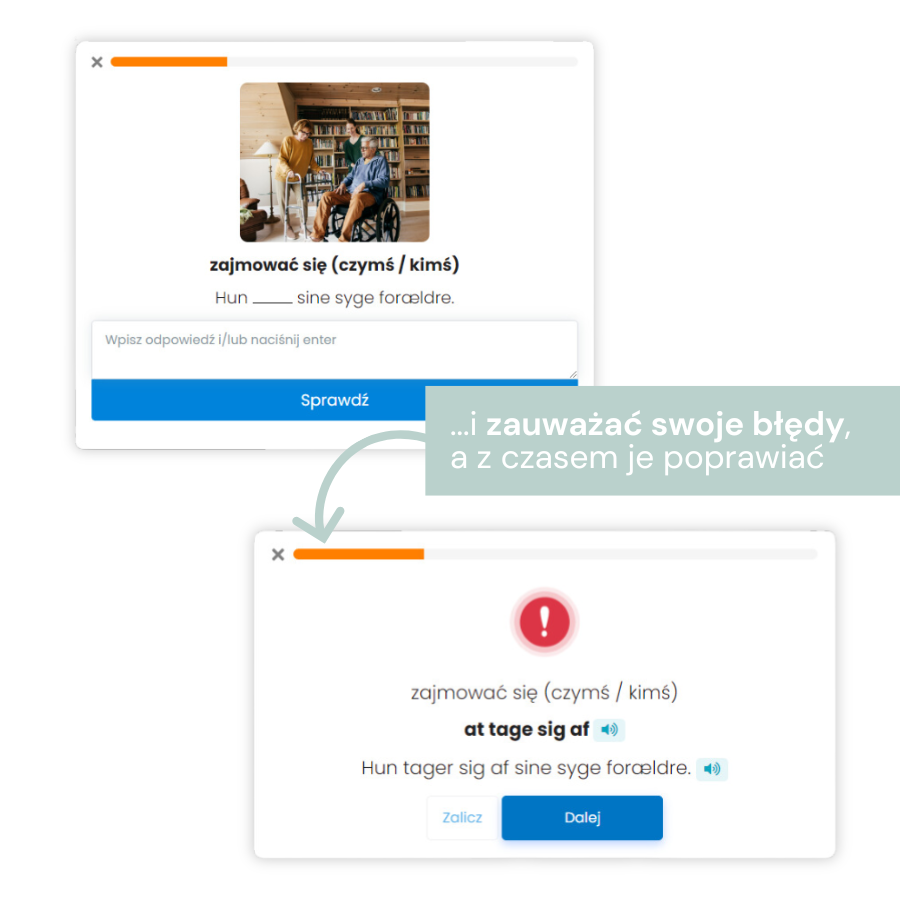
Task: Close the upper quiz card with X
Action: (x=97, y=62)
